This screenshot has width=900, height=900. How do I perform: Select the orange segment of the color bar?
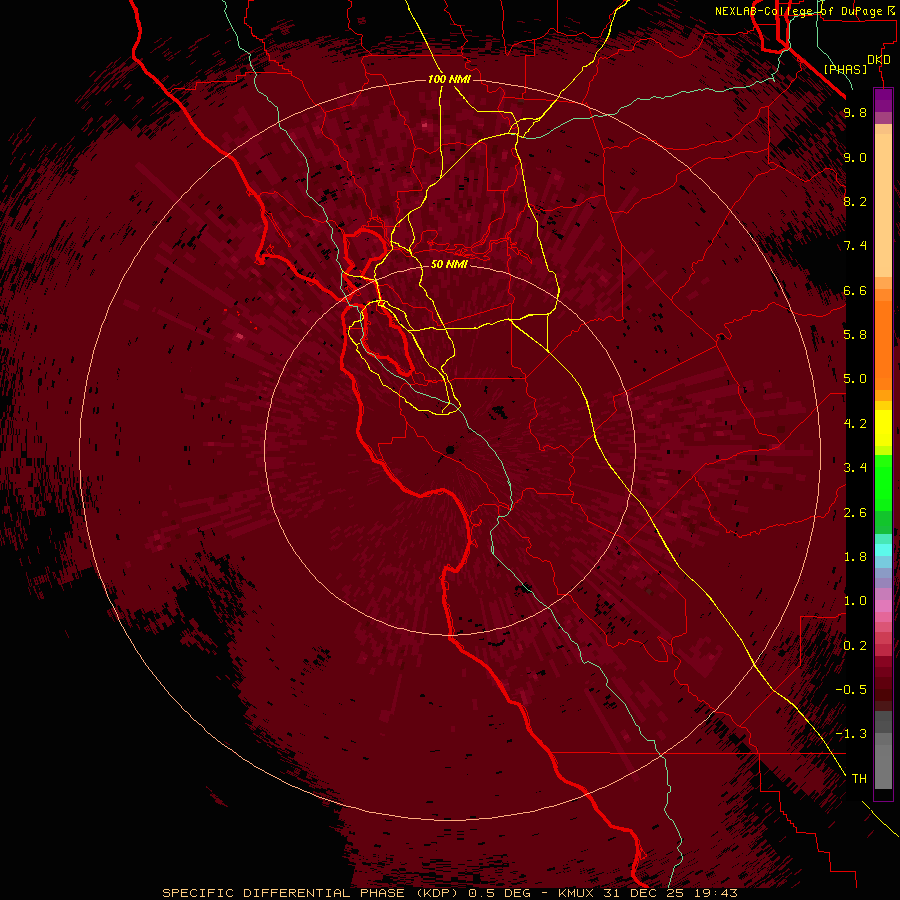[x=883, y=346]
